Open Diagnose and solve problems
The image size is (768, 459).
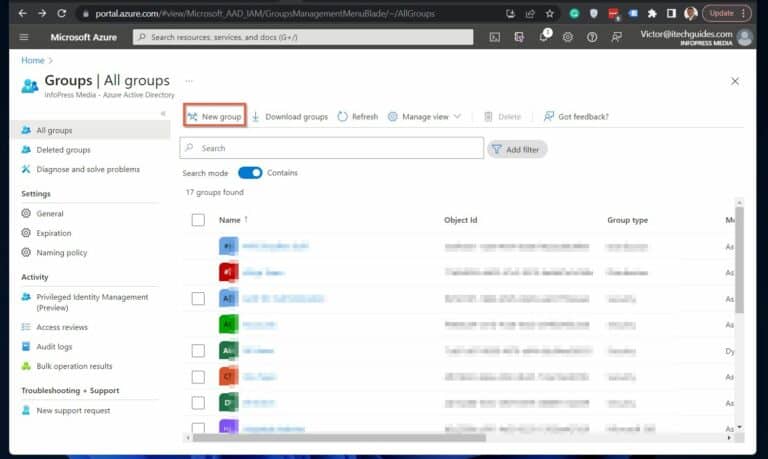(x=88, y=169)
